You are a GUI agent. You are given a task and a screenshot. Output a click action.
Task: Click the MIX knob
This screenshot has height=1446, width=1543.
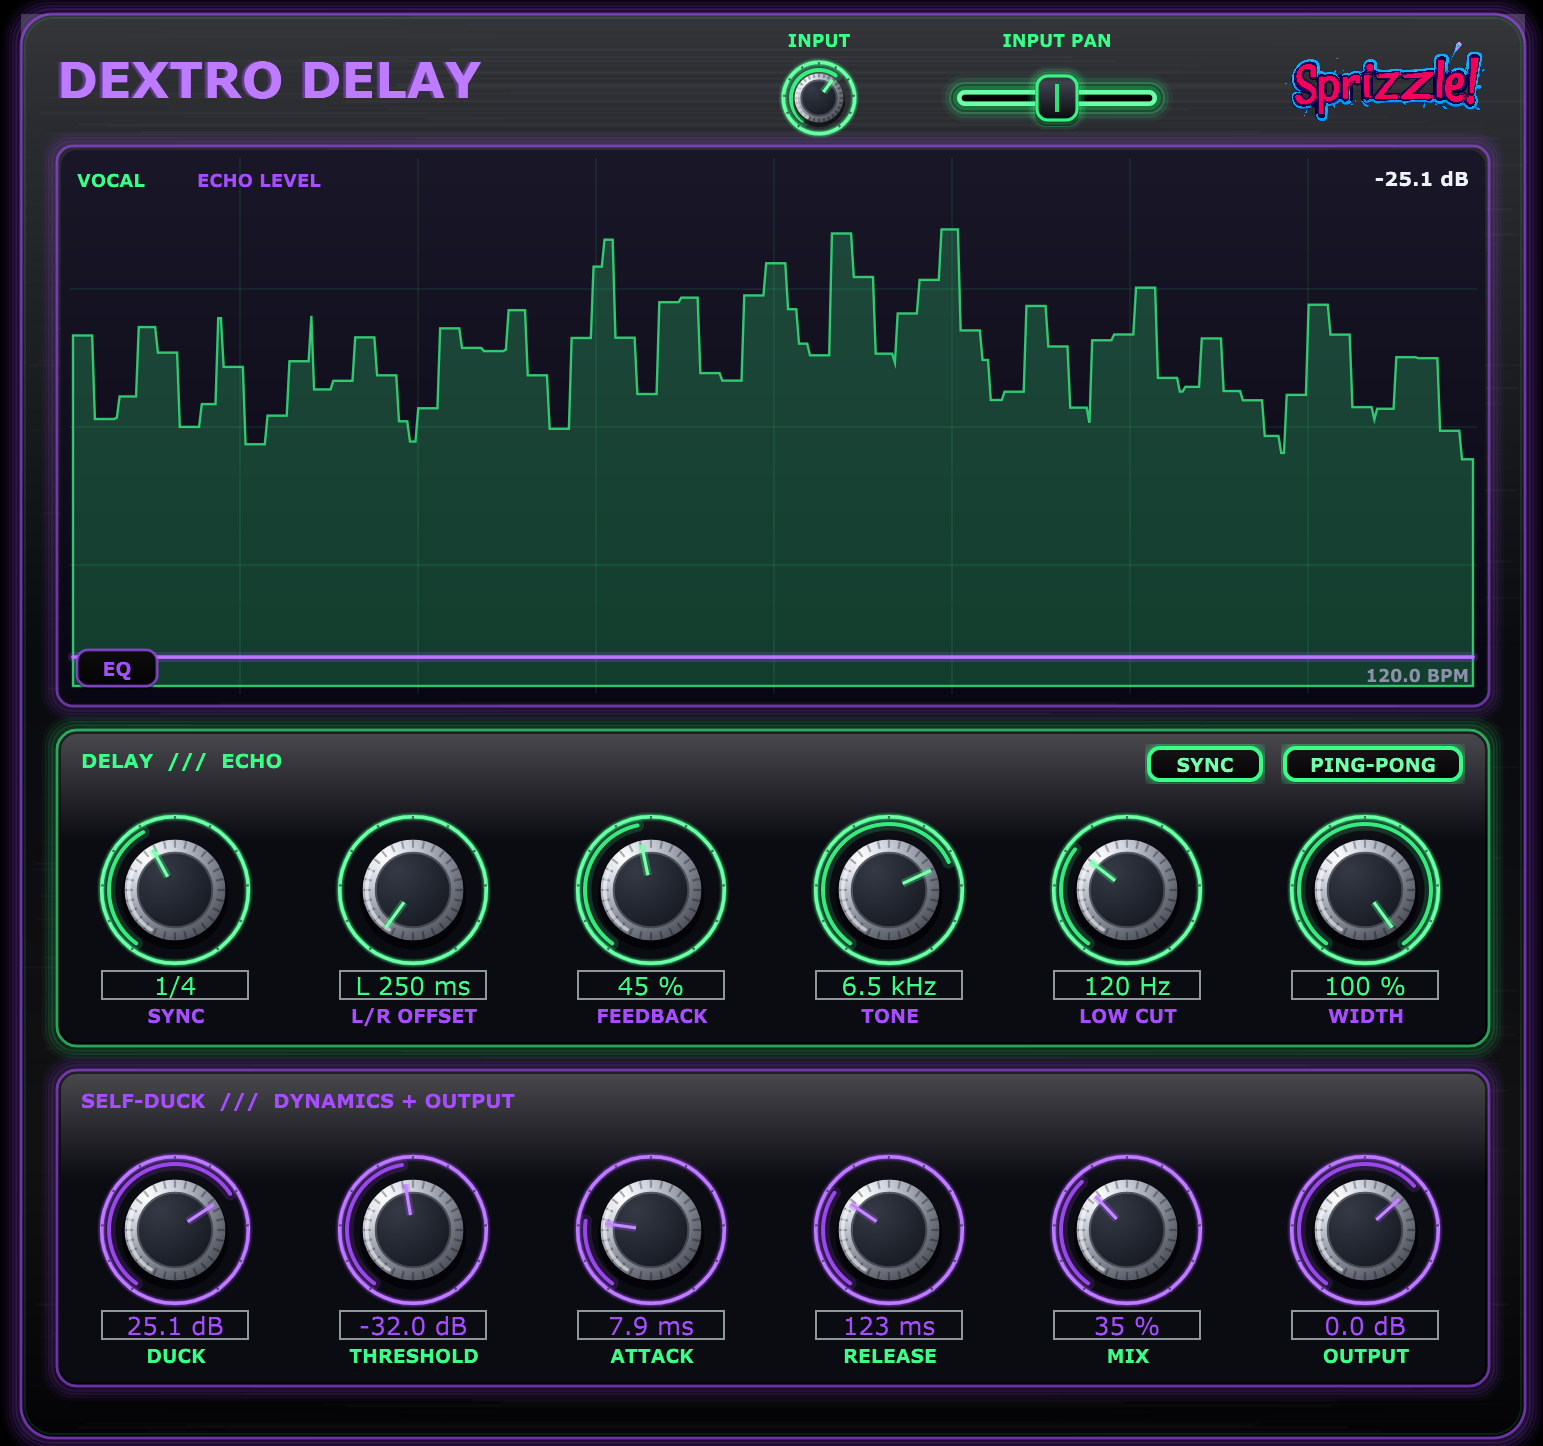[x=1127, y=1230]
